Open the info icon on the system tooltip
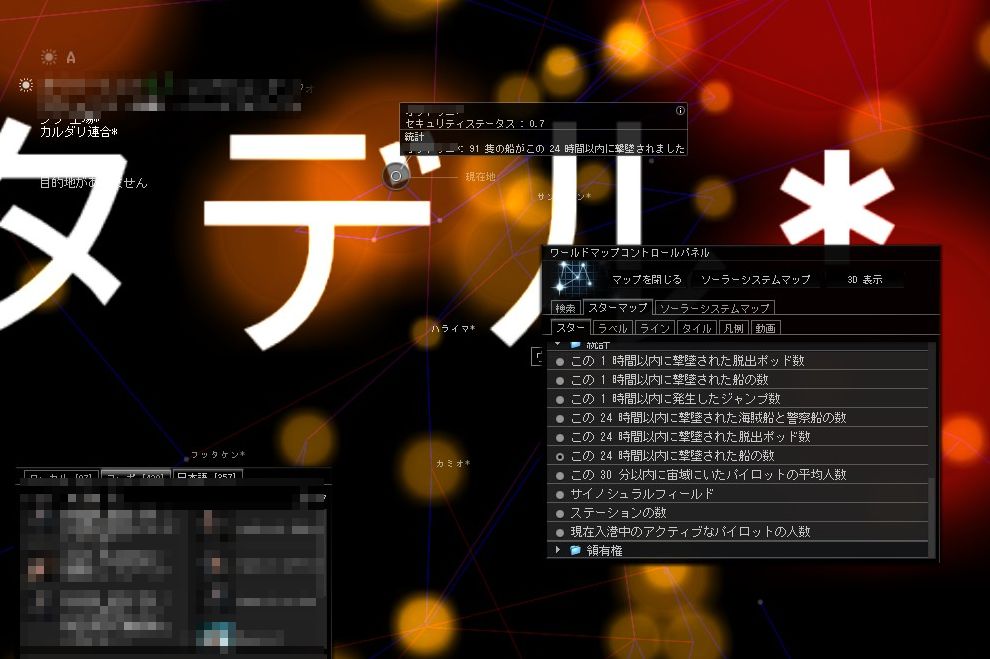990x659 pixels. (680, 110)
